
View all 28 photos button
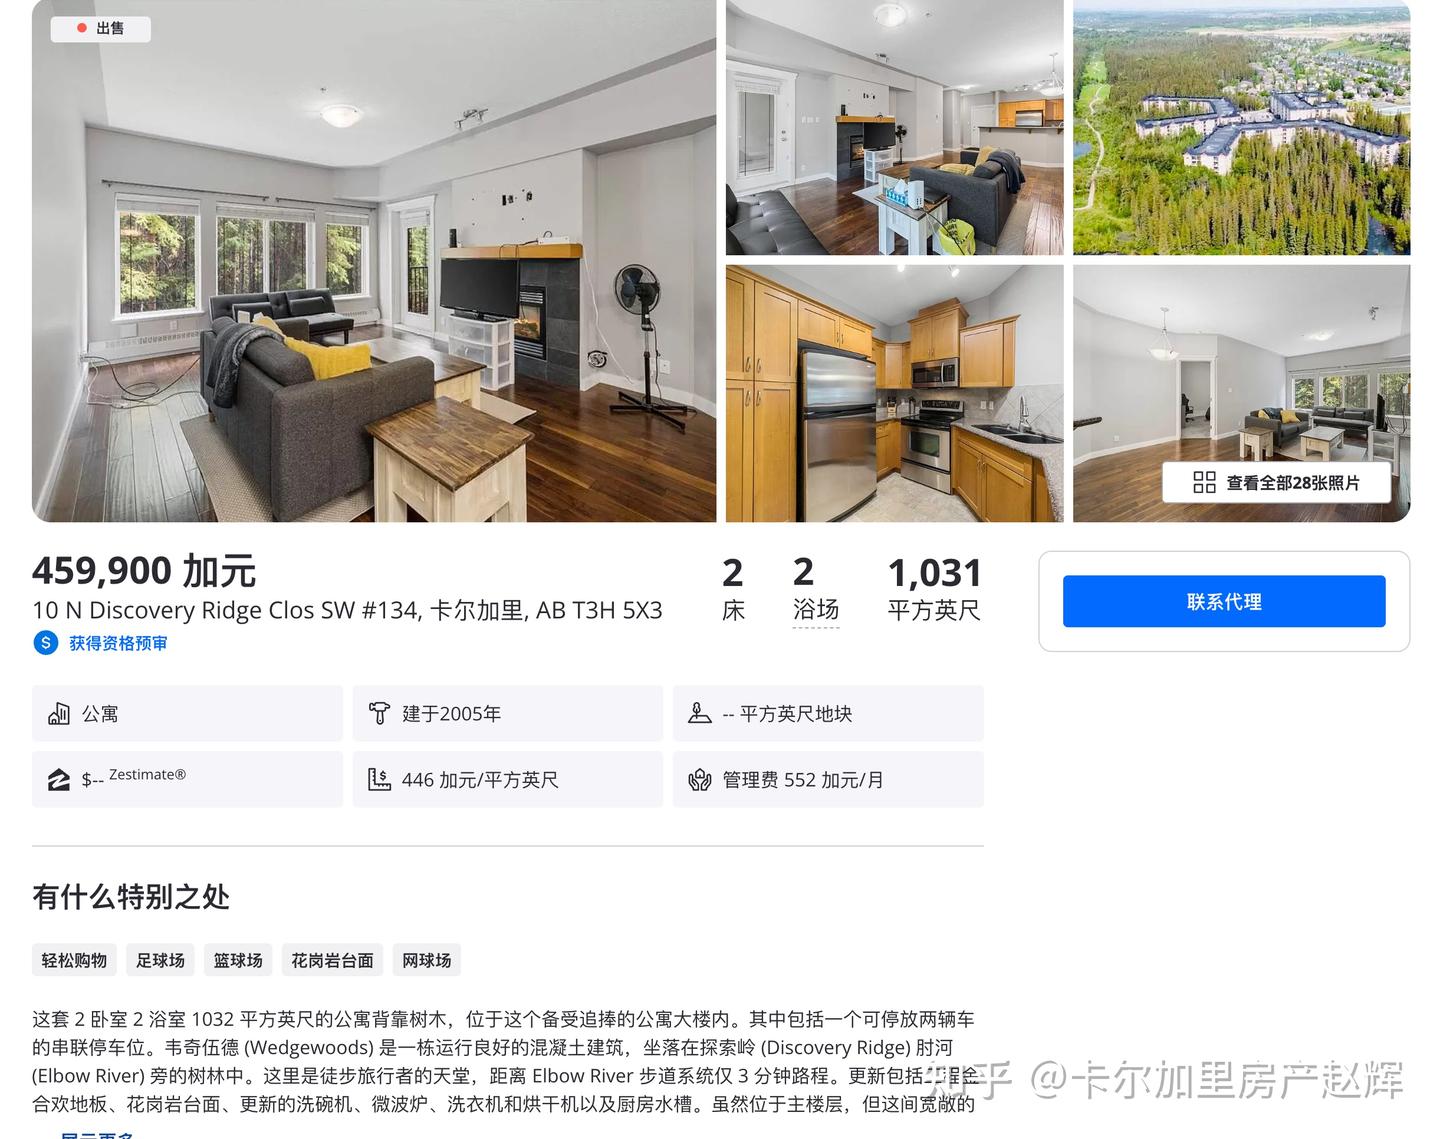coord(1276,483)
